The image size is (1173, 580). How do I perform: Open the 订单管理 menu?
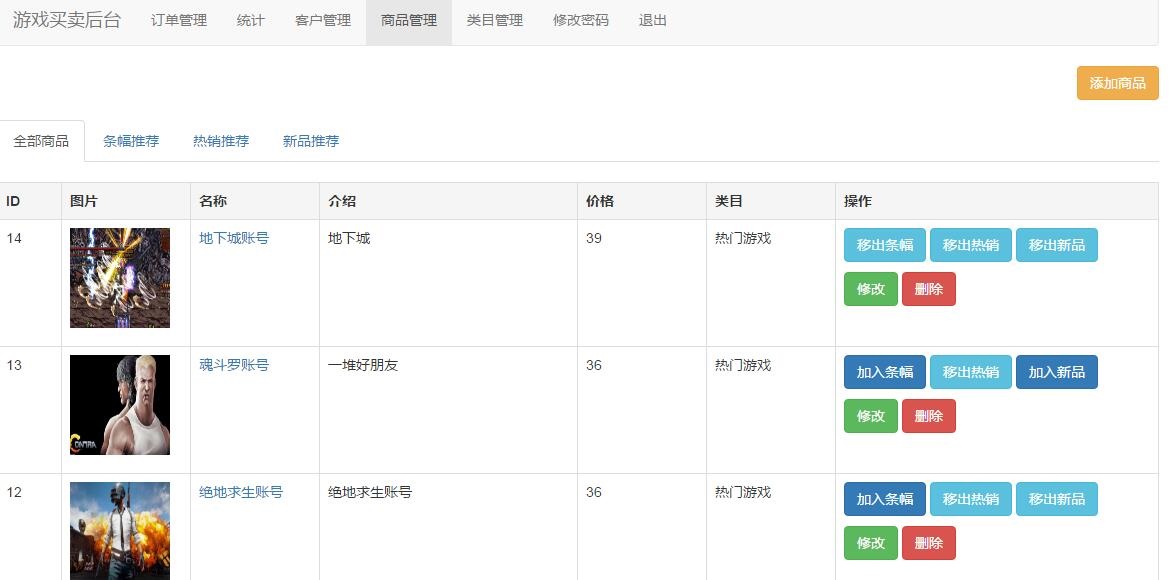point(179,20)
